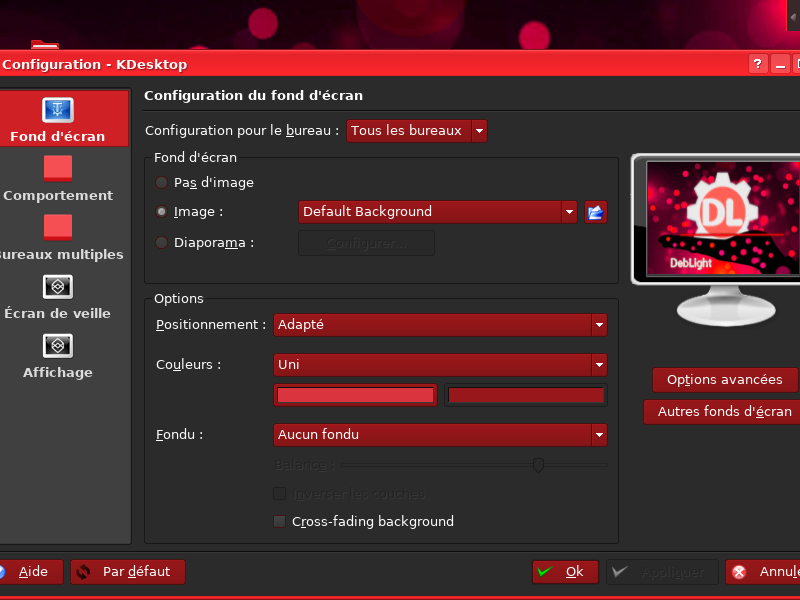Open the Affichage section icon
This screenshot has width=800, height=600.
[57, 346]
